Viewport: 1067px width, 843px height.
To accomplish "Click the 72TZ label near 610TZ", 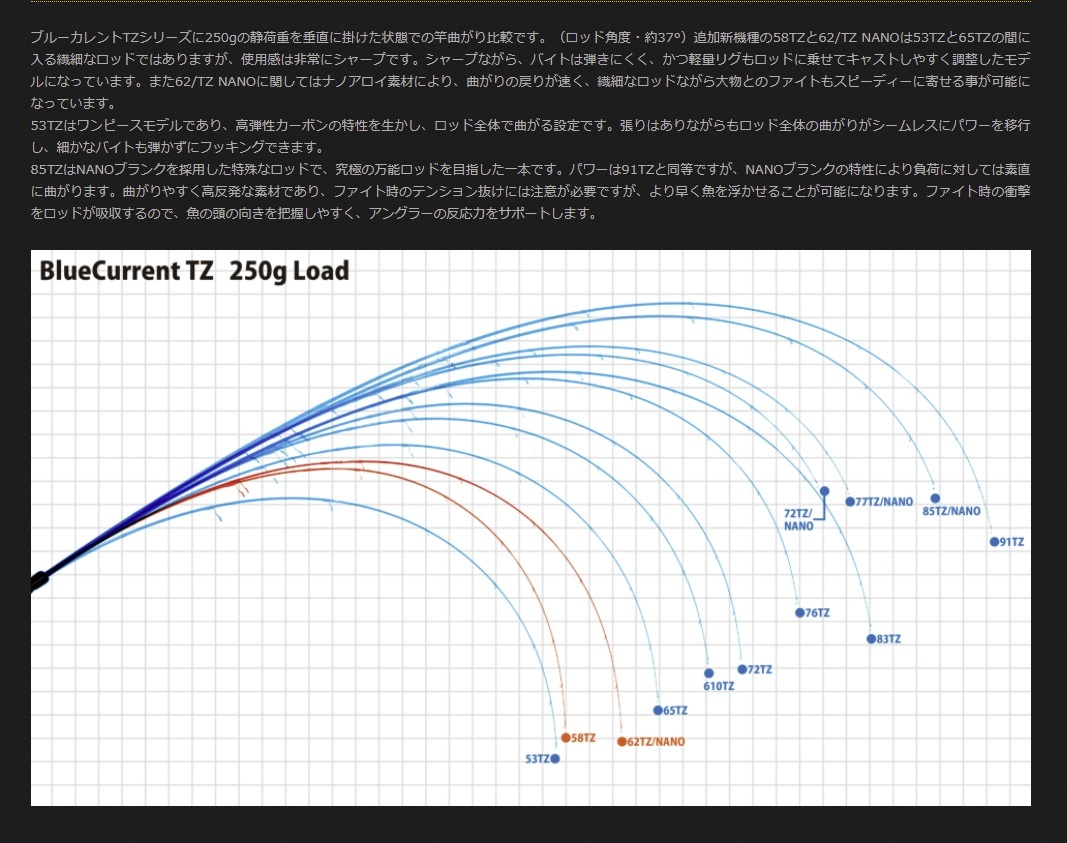I will coord(759,670).
